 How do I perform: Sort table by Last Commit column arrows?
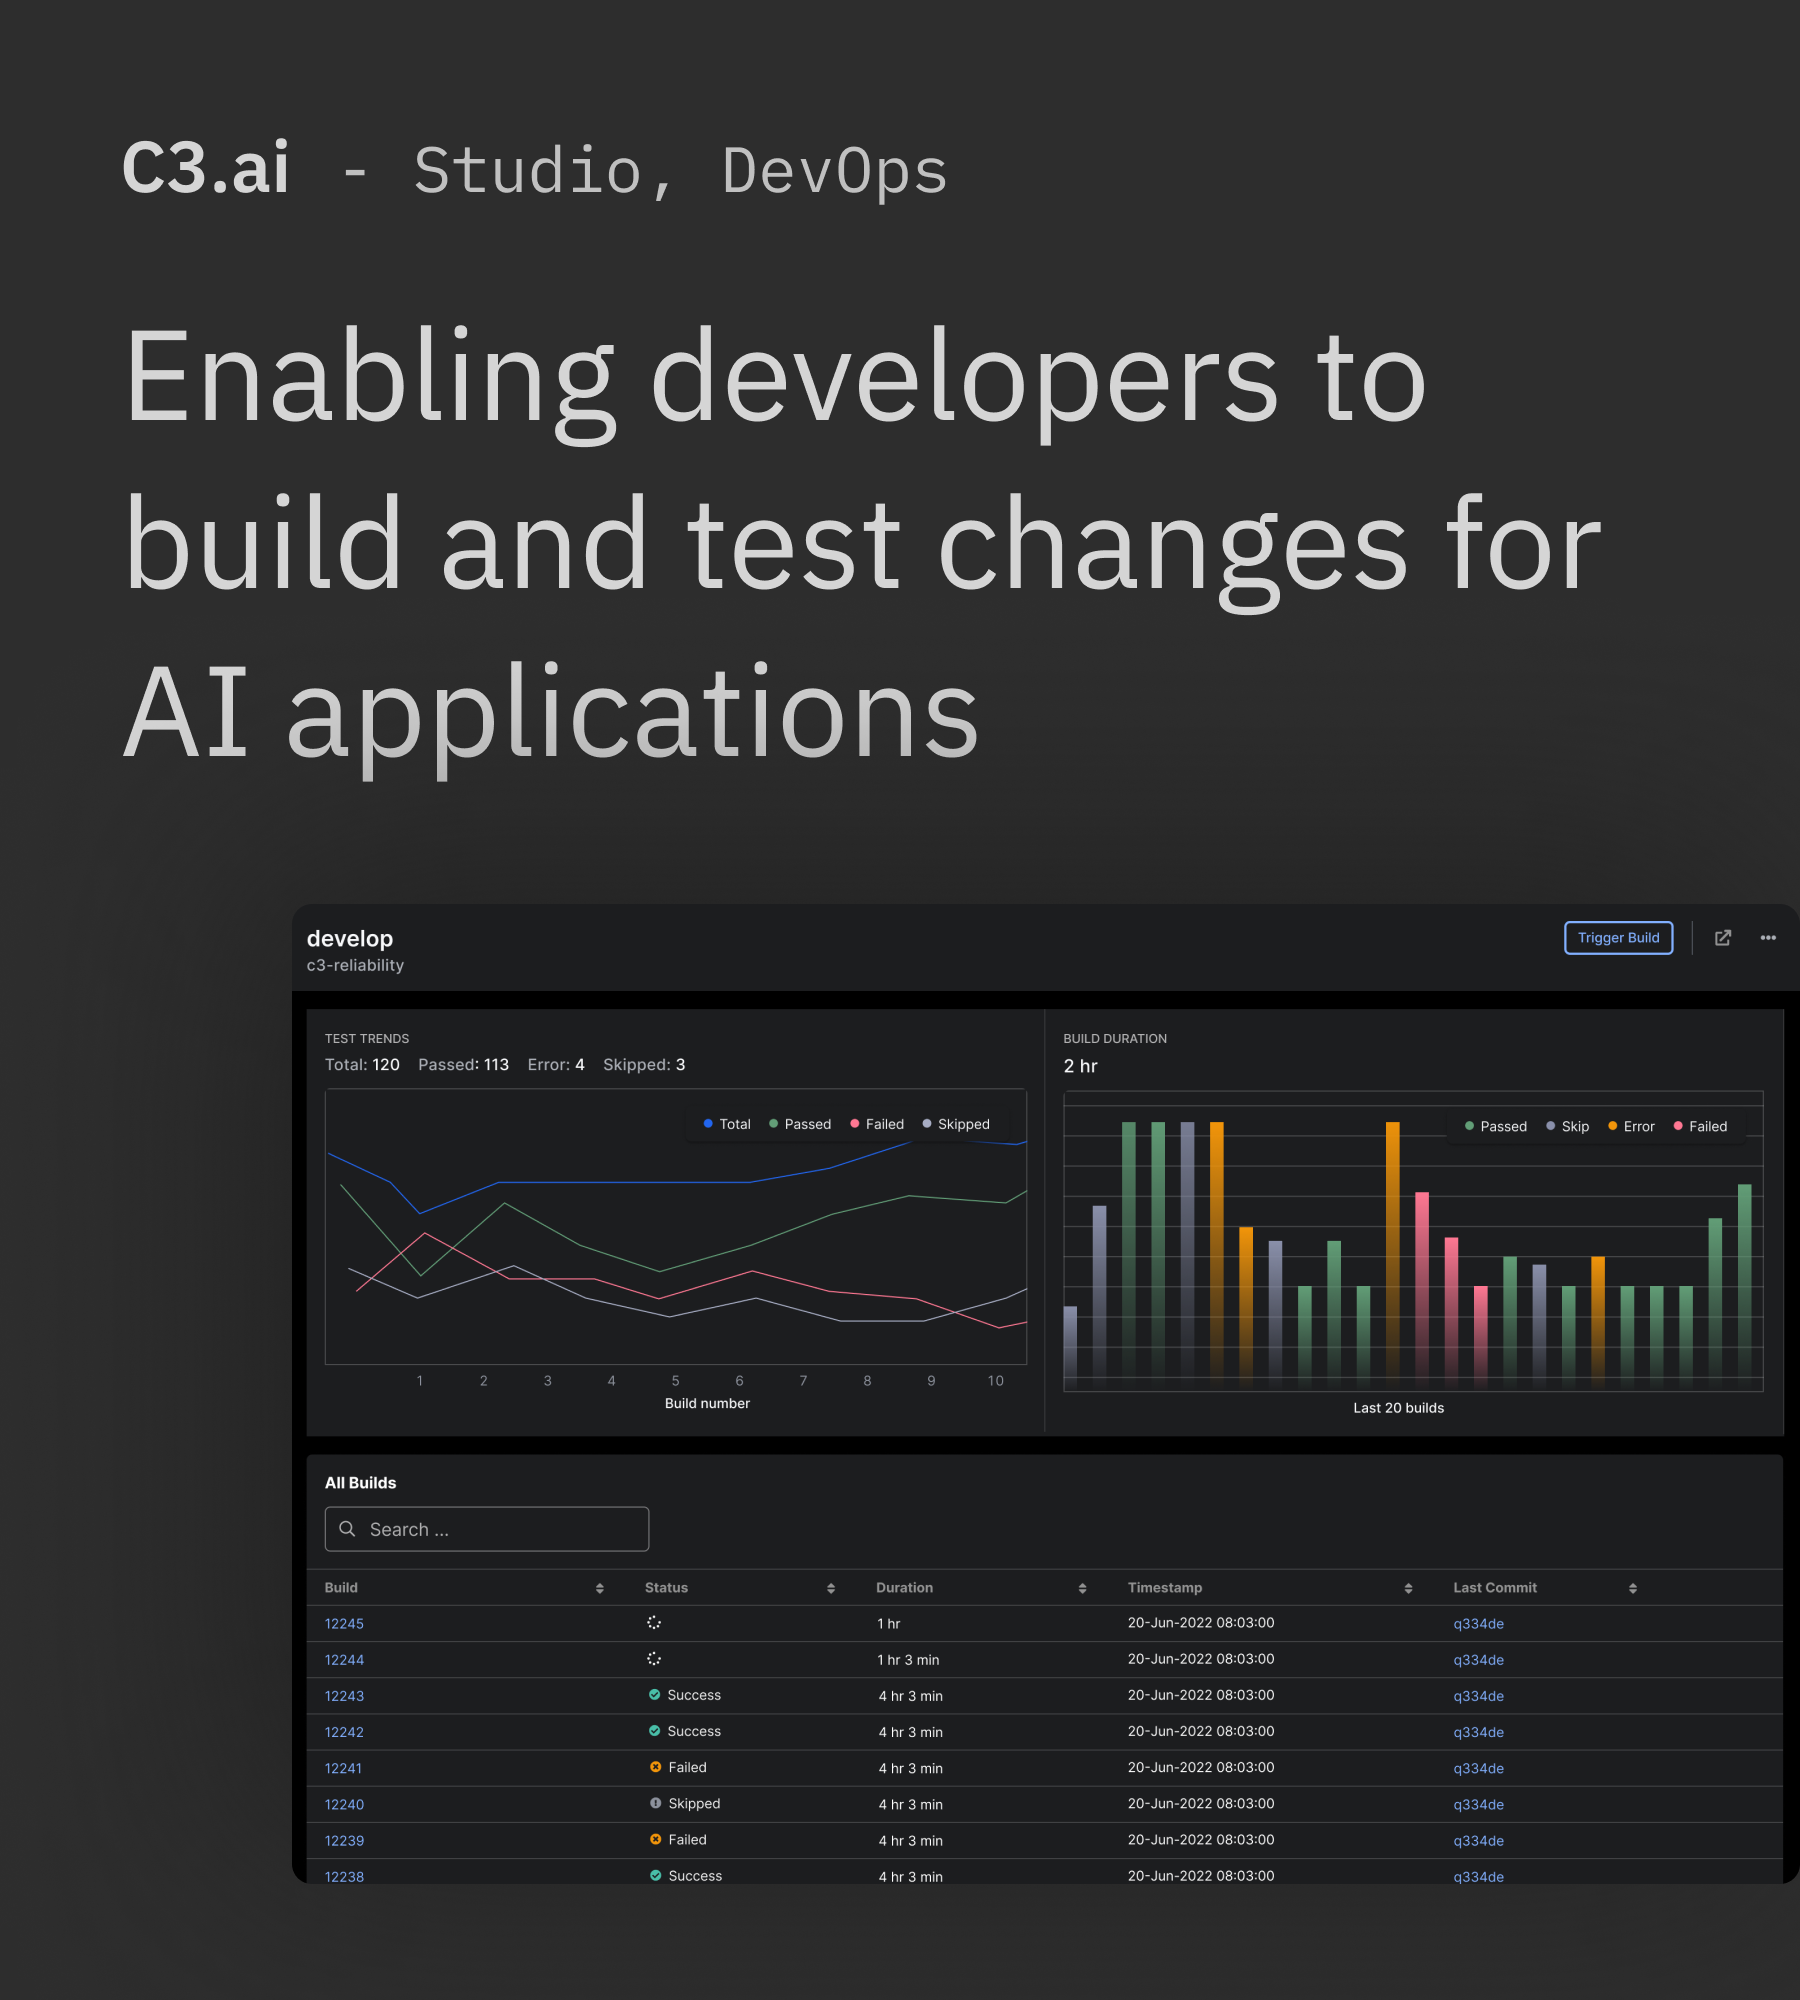click(x=1633, y=1588)
